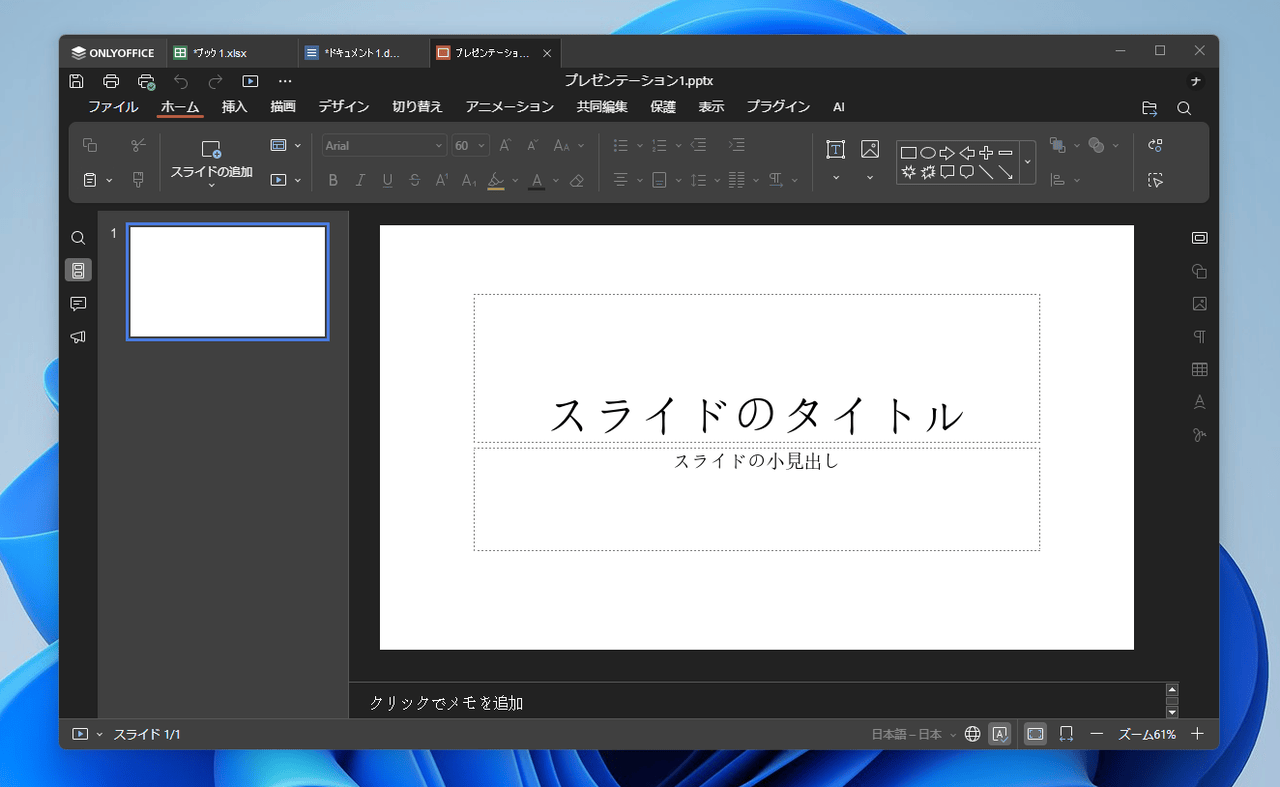The height and width of the screenshot is (787, 1280).
Task: Click the Quick Print icon with green check
Action: pyautogui.click(x=146, y=81)
